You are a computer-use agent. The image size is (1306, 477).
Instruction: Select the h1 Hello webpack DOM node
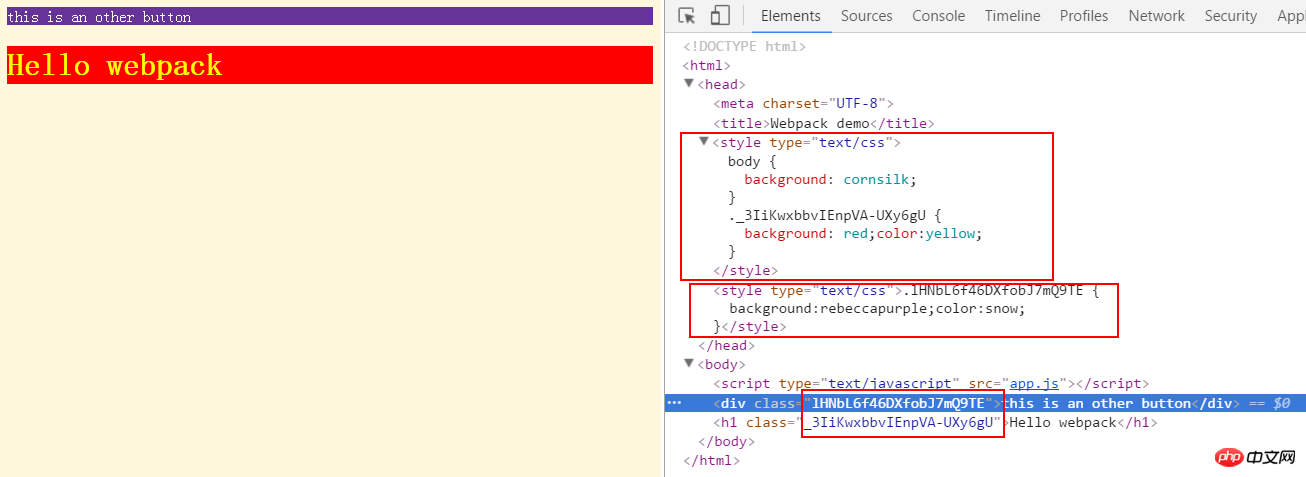pos(936,423)
